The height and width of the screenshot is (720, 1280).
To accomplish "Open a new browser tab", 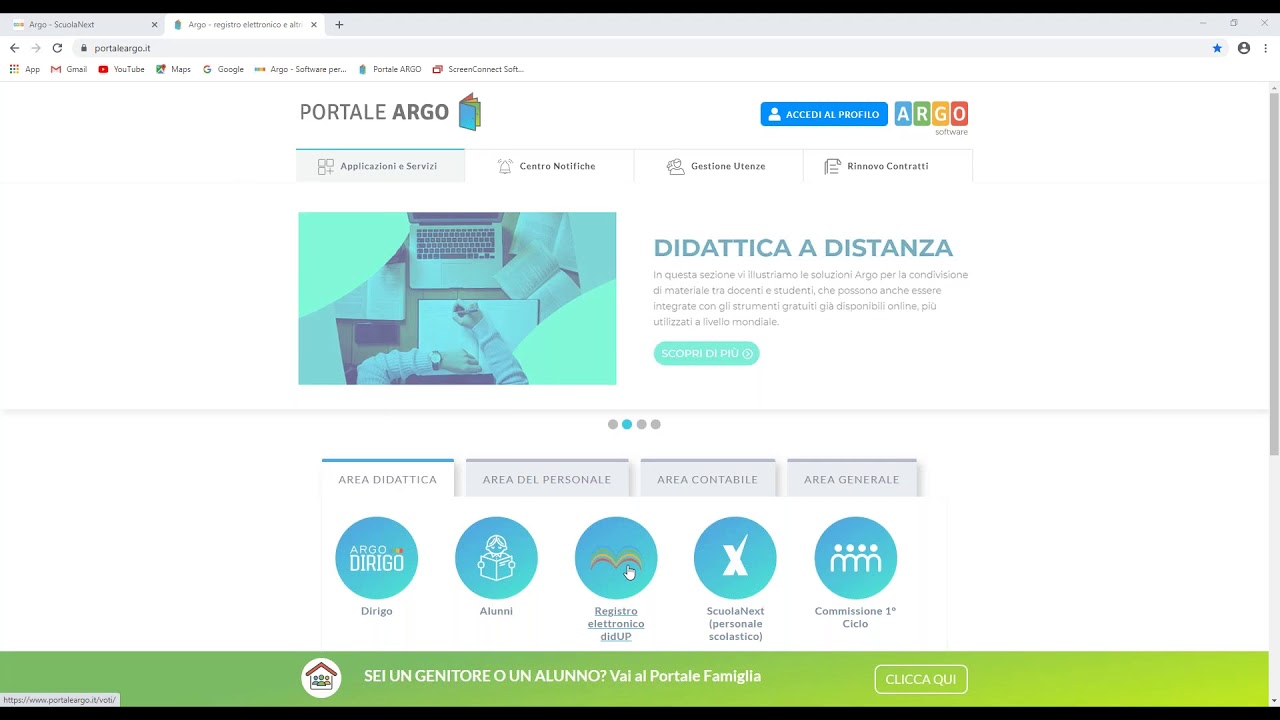I will click(x=339, y=25).
